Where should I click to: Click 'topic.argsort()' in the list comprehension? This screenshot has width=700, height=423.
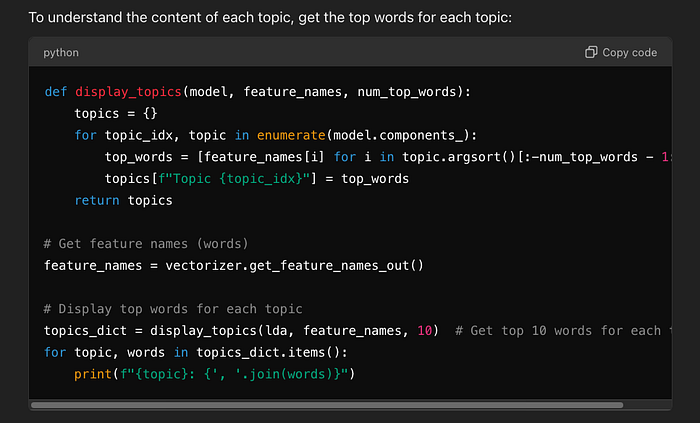click(459, 157)
